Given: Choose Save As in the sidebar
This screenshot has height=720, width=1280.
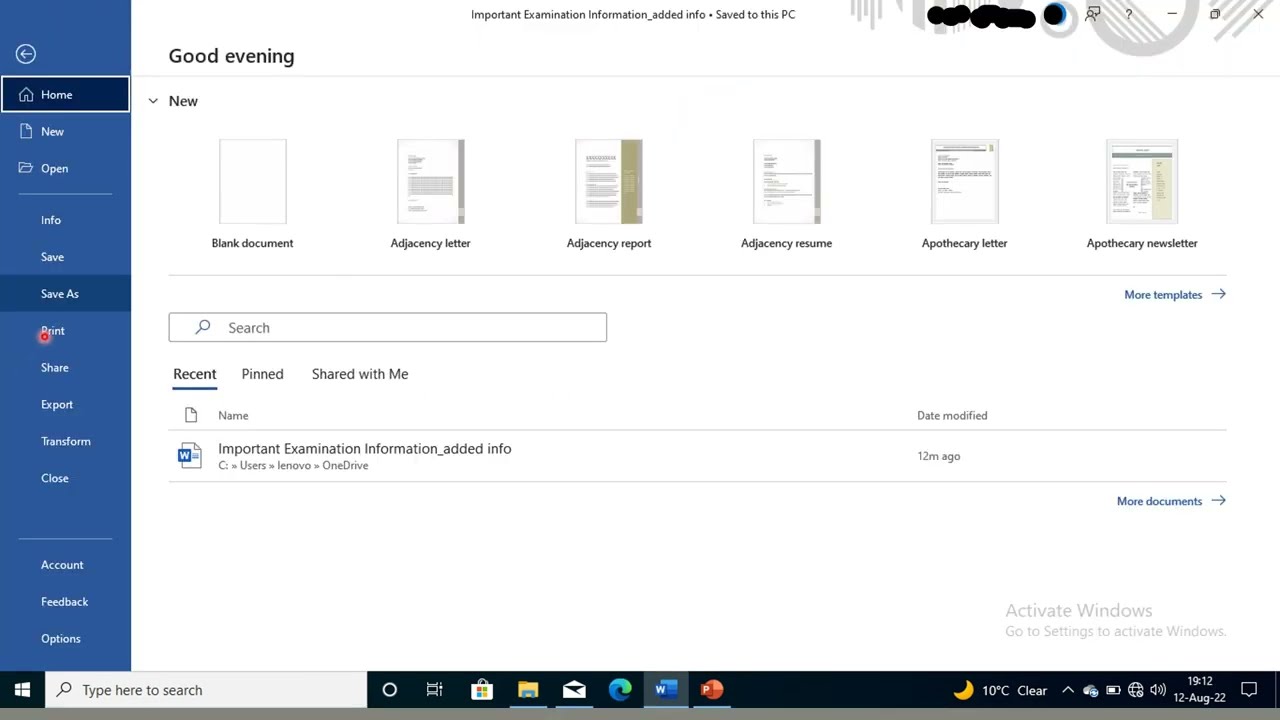Looking at the screenshot, I should pos(65,294).
